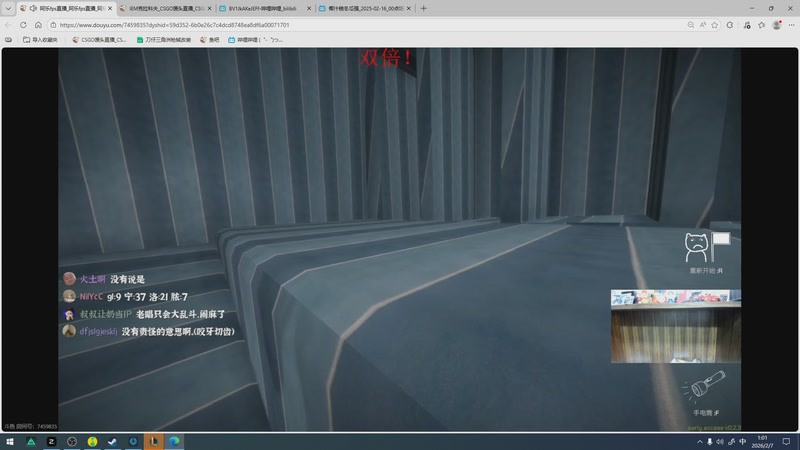800x450 pixels.
Task: Switch to the 2025-02-16 bilibili tab
Action: [364, 8]
